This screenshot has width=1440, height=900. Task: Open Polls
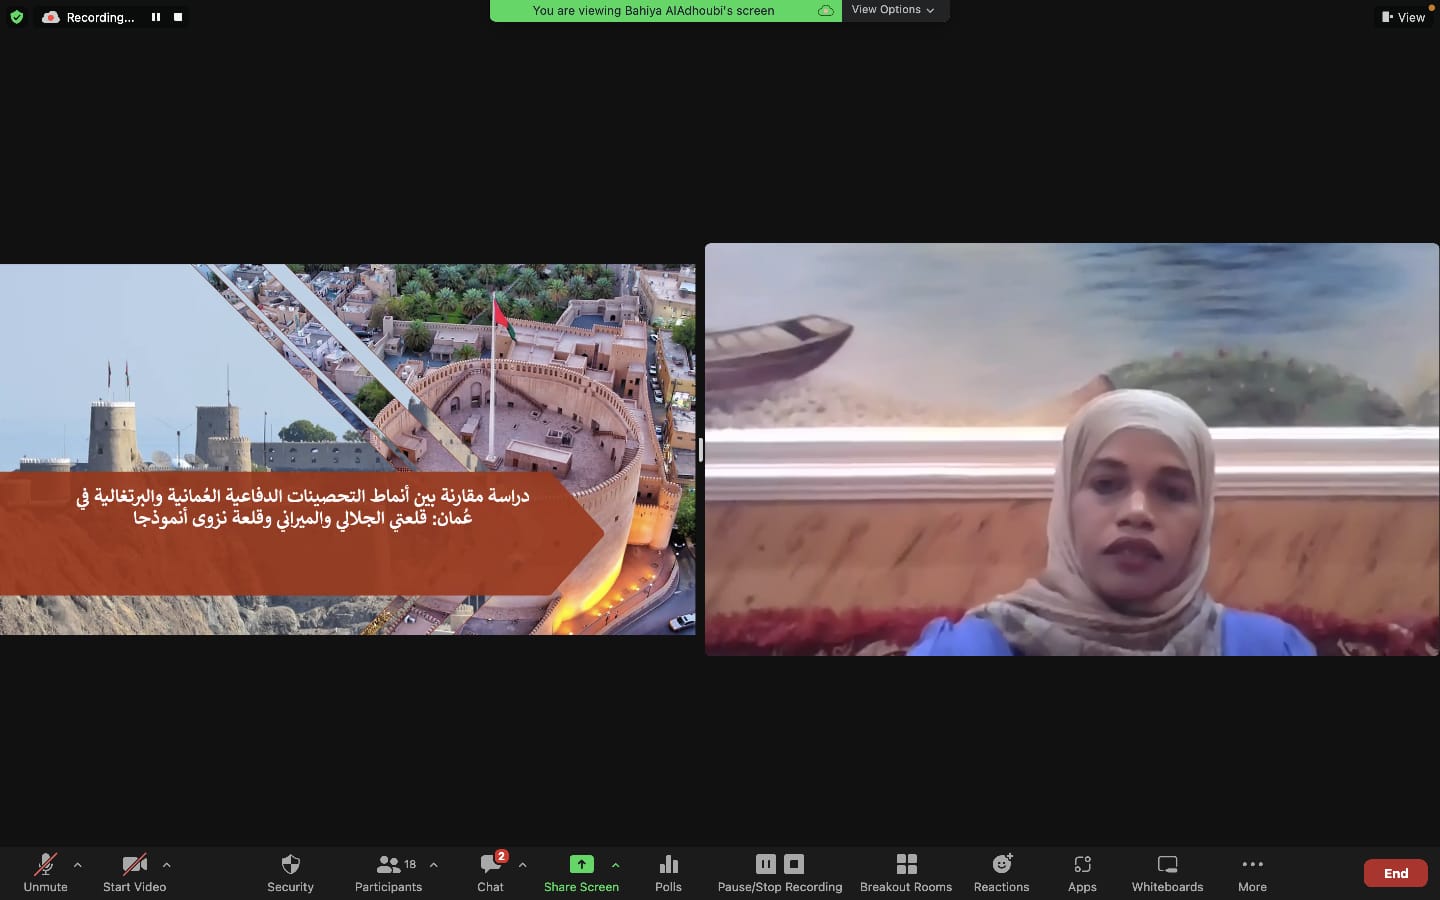coord(668,872)
